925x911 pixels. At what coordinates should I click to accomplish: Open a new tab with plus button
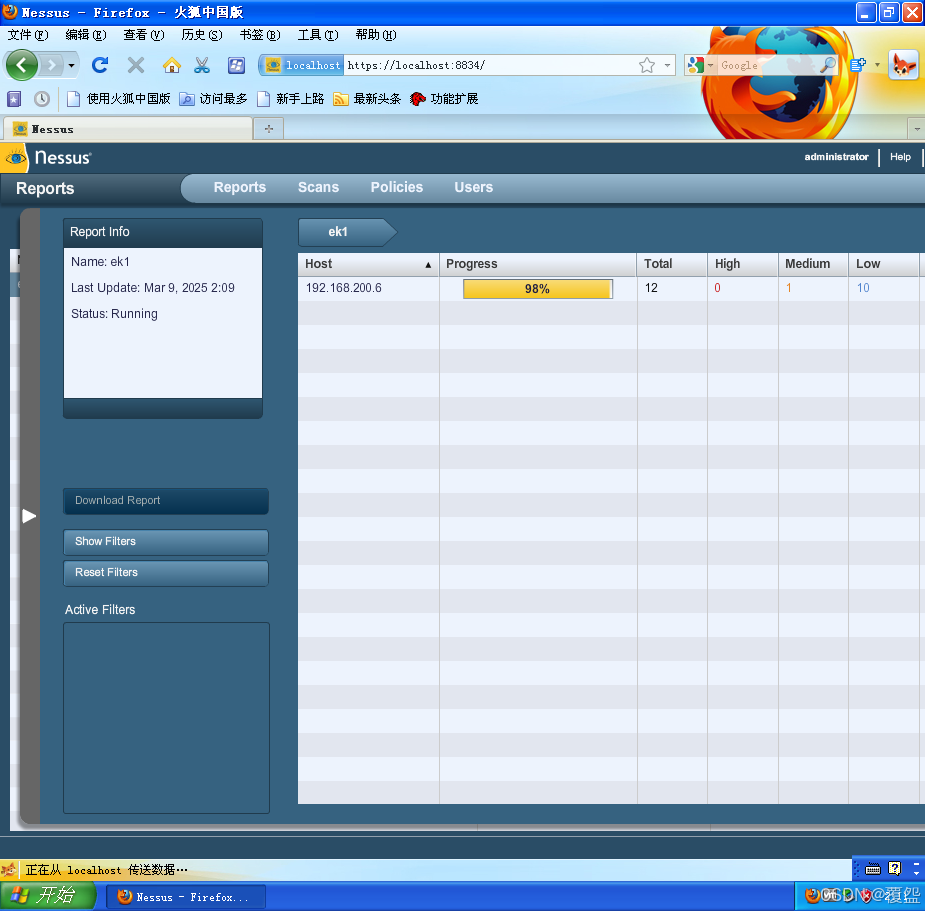click(268, 129)
